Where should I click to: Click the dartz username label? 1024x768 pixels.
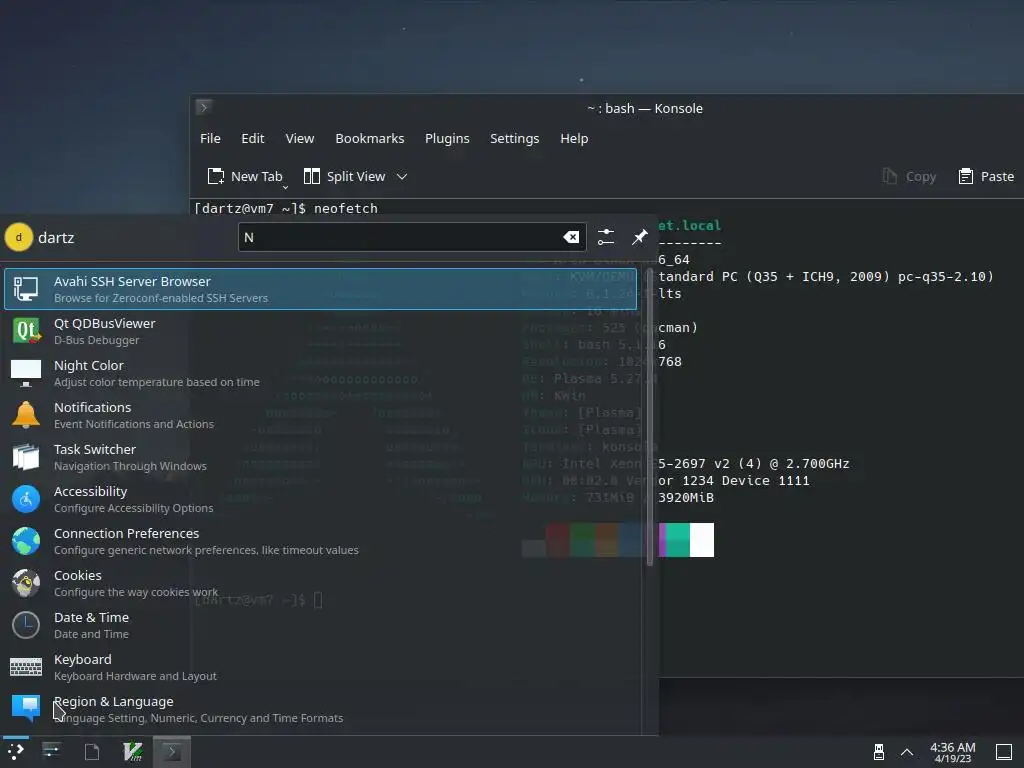point(56,238)
